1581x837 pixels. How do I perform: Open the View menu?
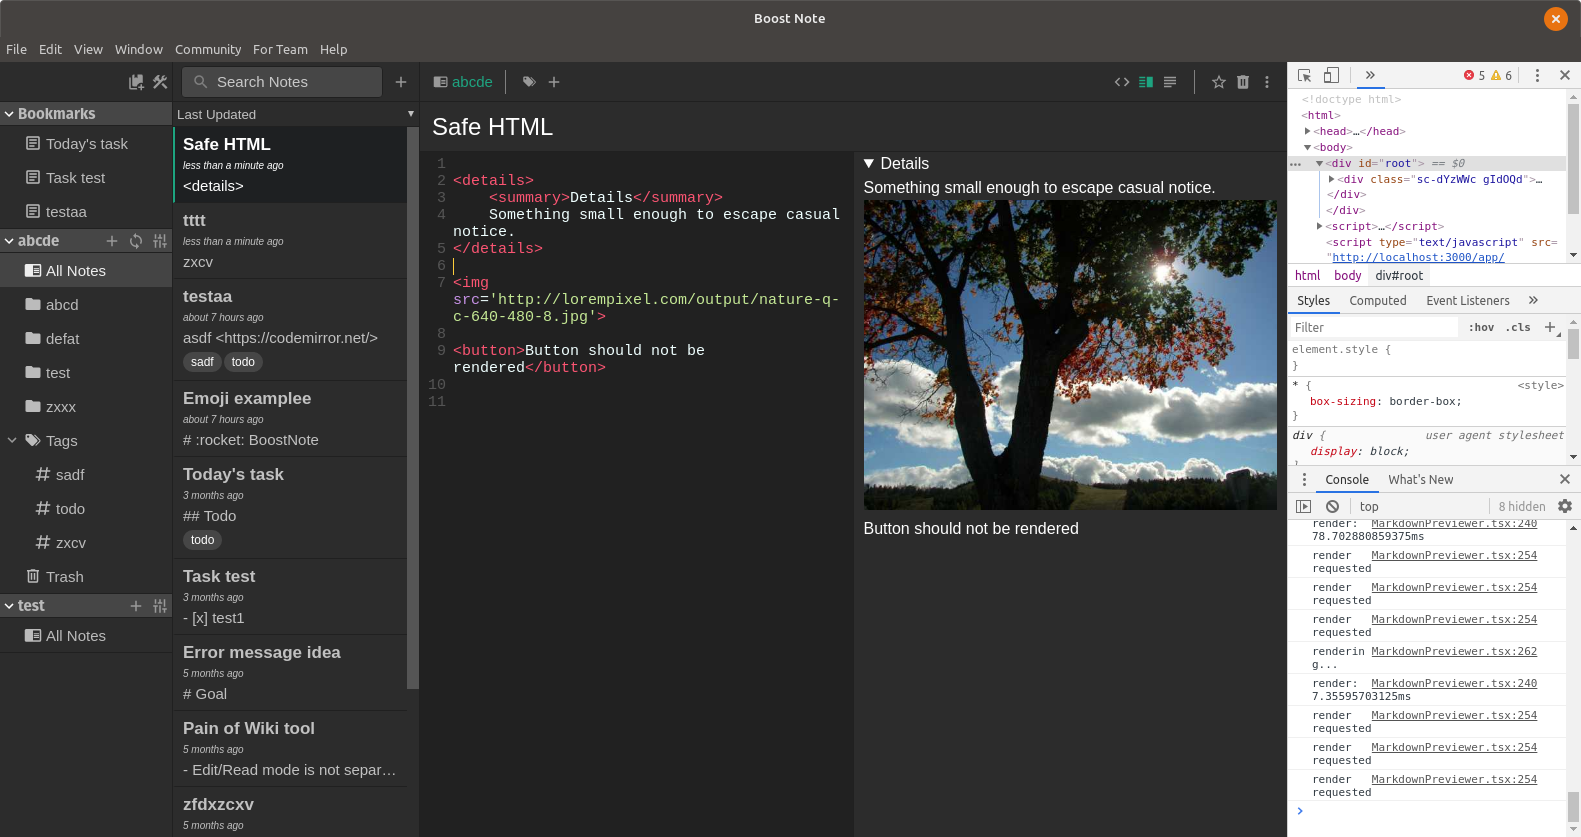click(x=88, y=49)
